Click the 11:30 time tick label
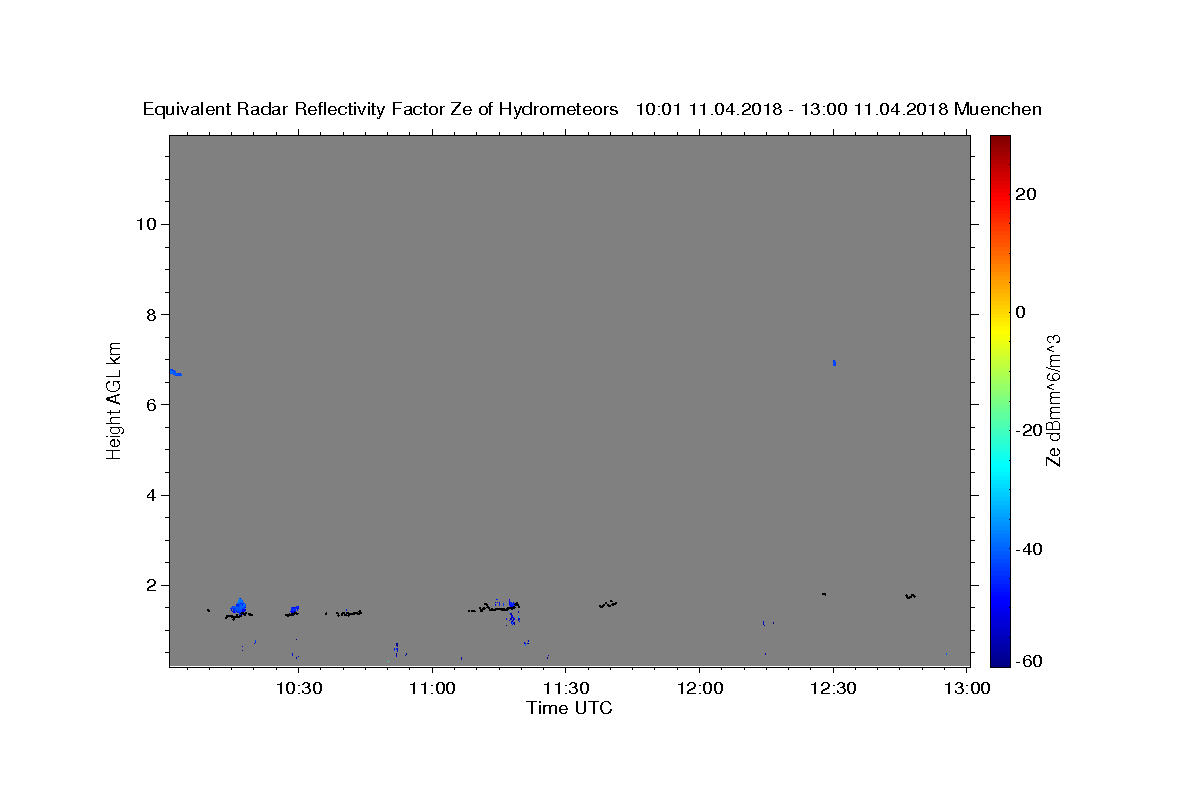The width and height of the screenshot is (1200, 800). (565, 688)
